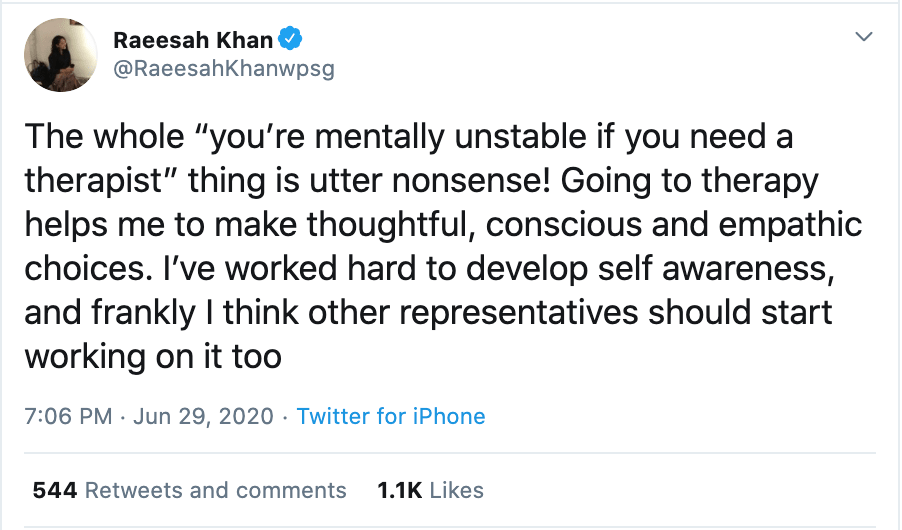View the 1.1K Likes list
Image resolution: width=902 pixels, height=530 pixels.
coord(430,490)
